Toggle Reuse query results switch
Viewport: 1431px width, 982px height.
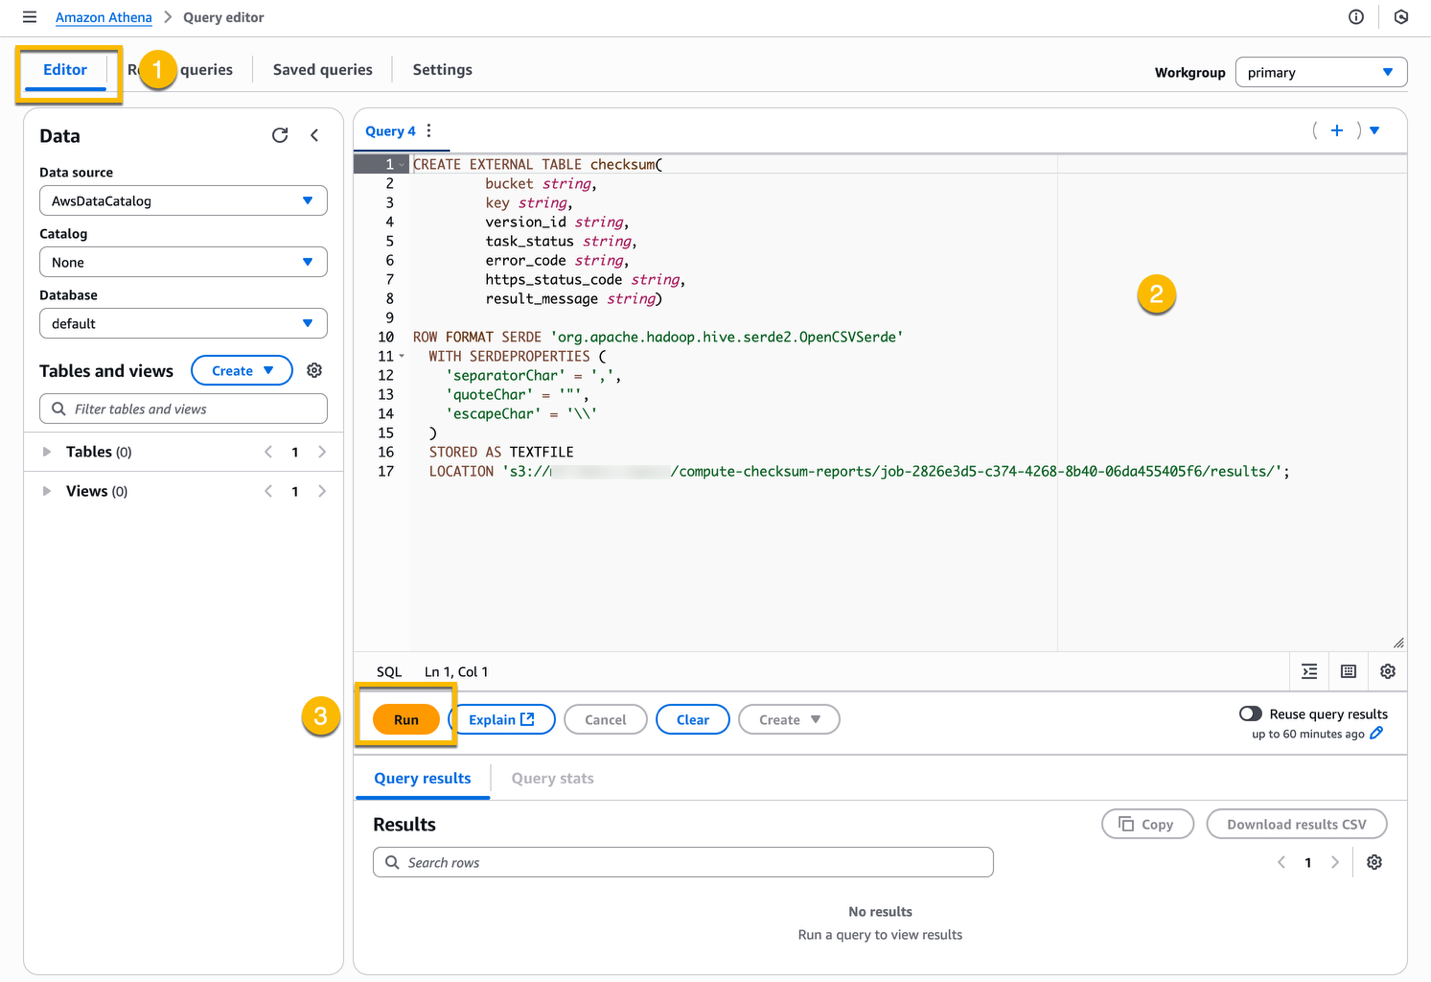coord(1250,713)
